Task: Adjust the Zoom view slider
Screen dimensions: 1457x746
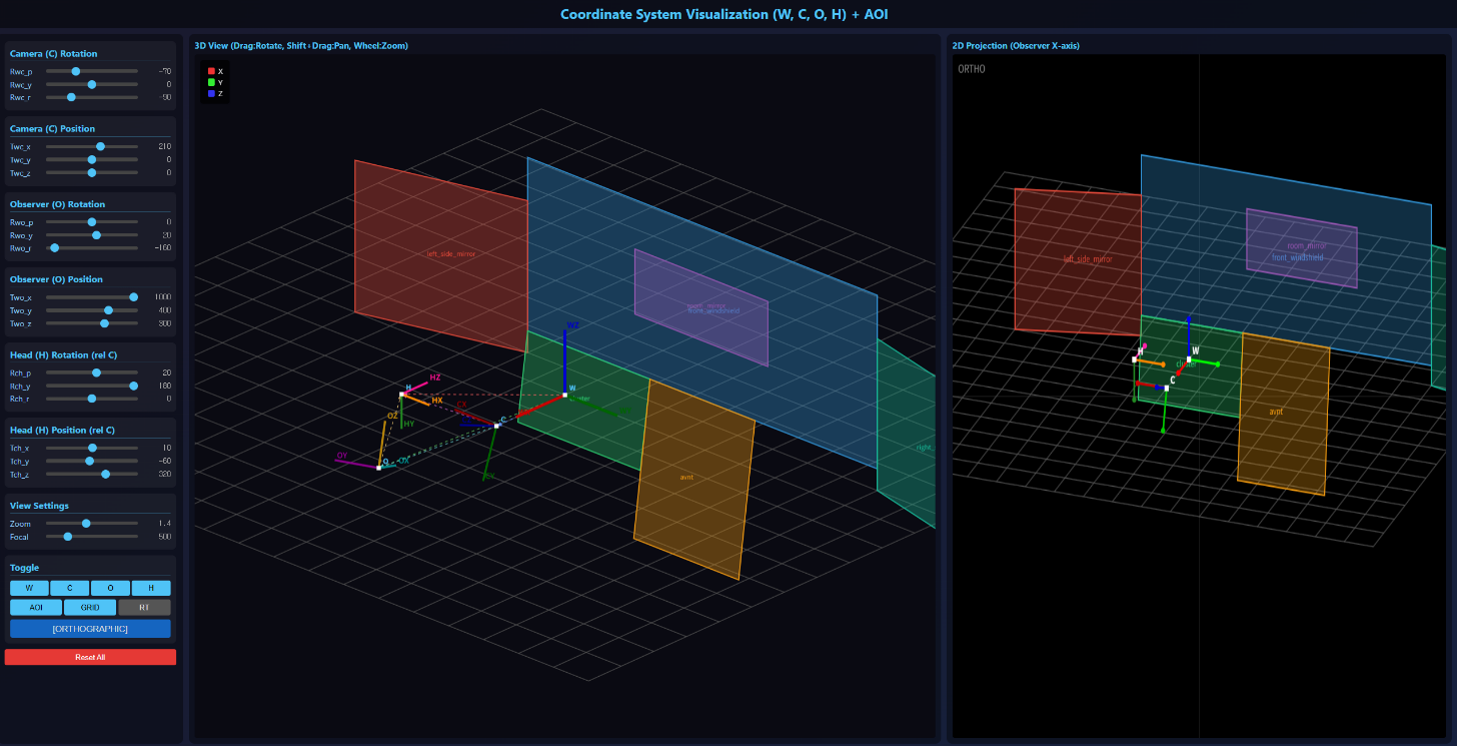Action: coord(92,523)
